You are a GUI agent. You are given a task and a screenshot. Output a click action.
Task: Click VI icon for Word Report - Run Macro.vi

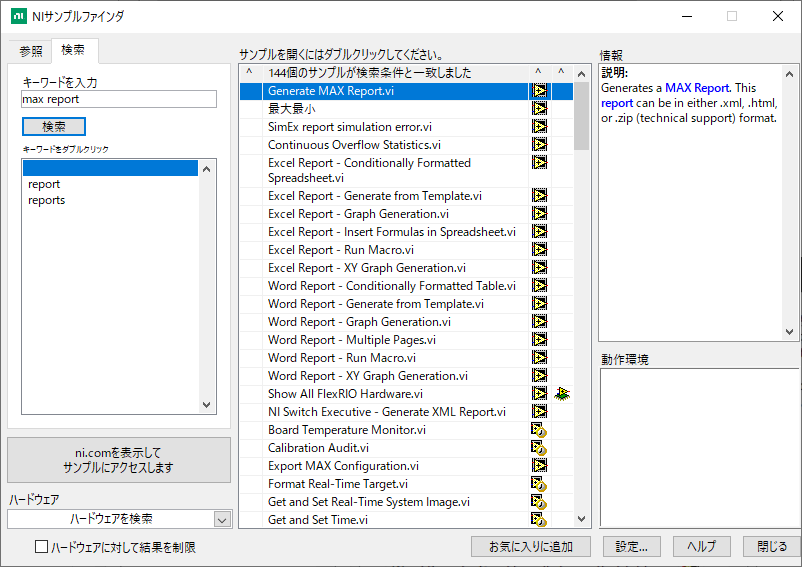539,357
